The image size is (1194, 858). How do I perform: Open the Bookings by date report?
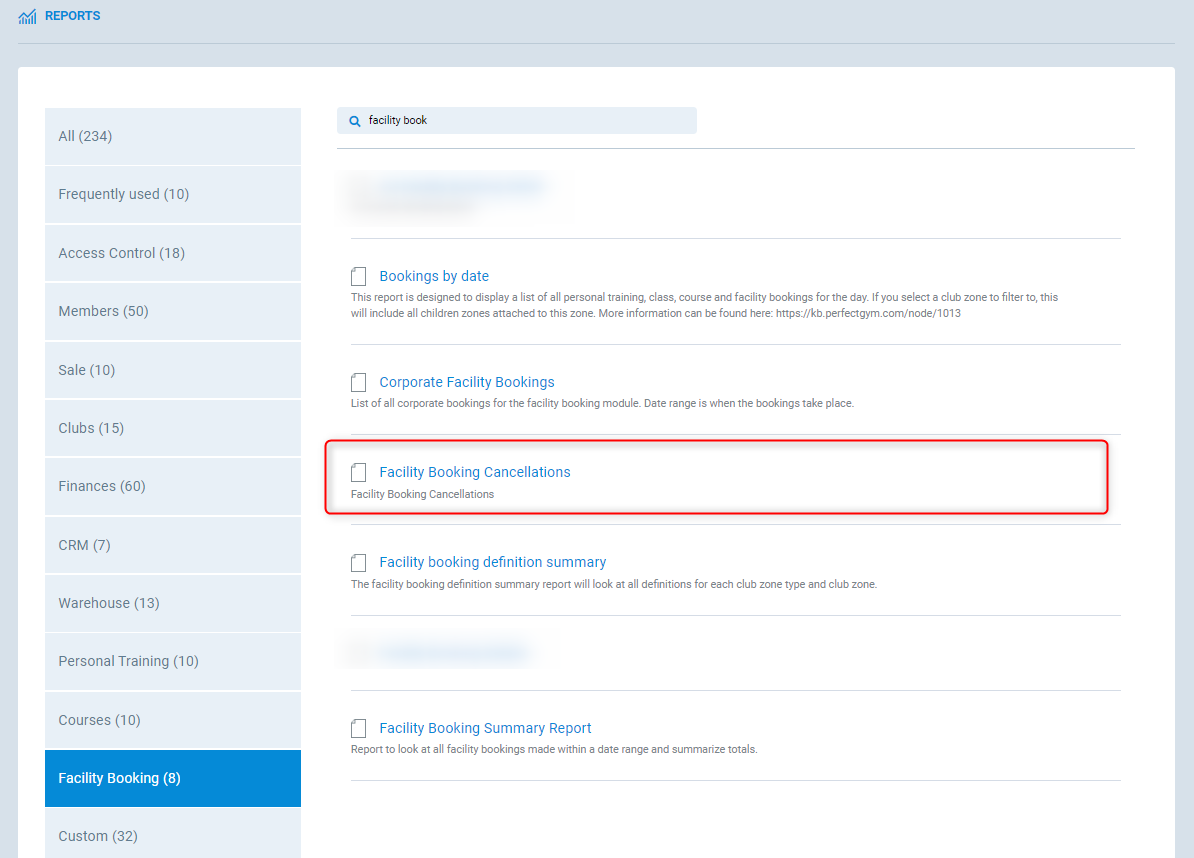[434, 276]
